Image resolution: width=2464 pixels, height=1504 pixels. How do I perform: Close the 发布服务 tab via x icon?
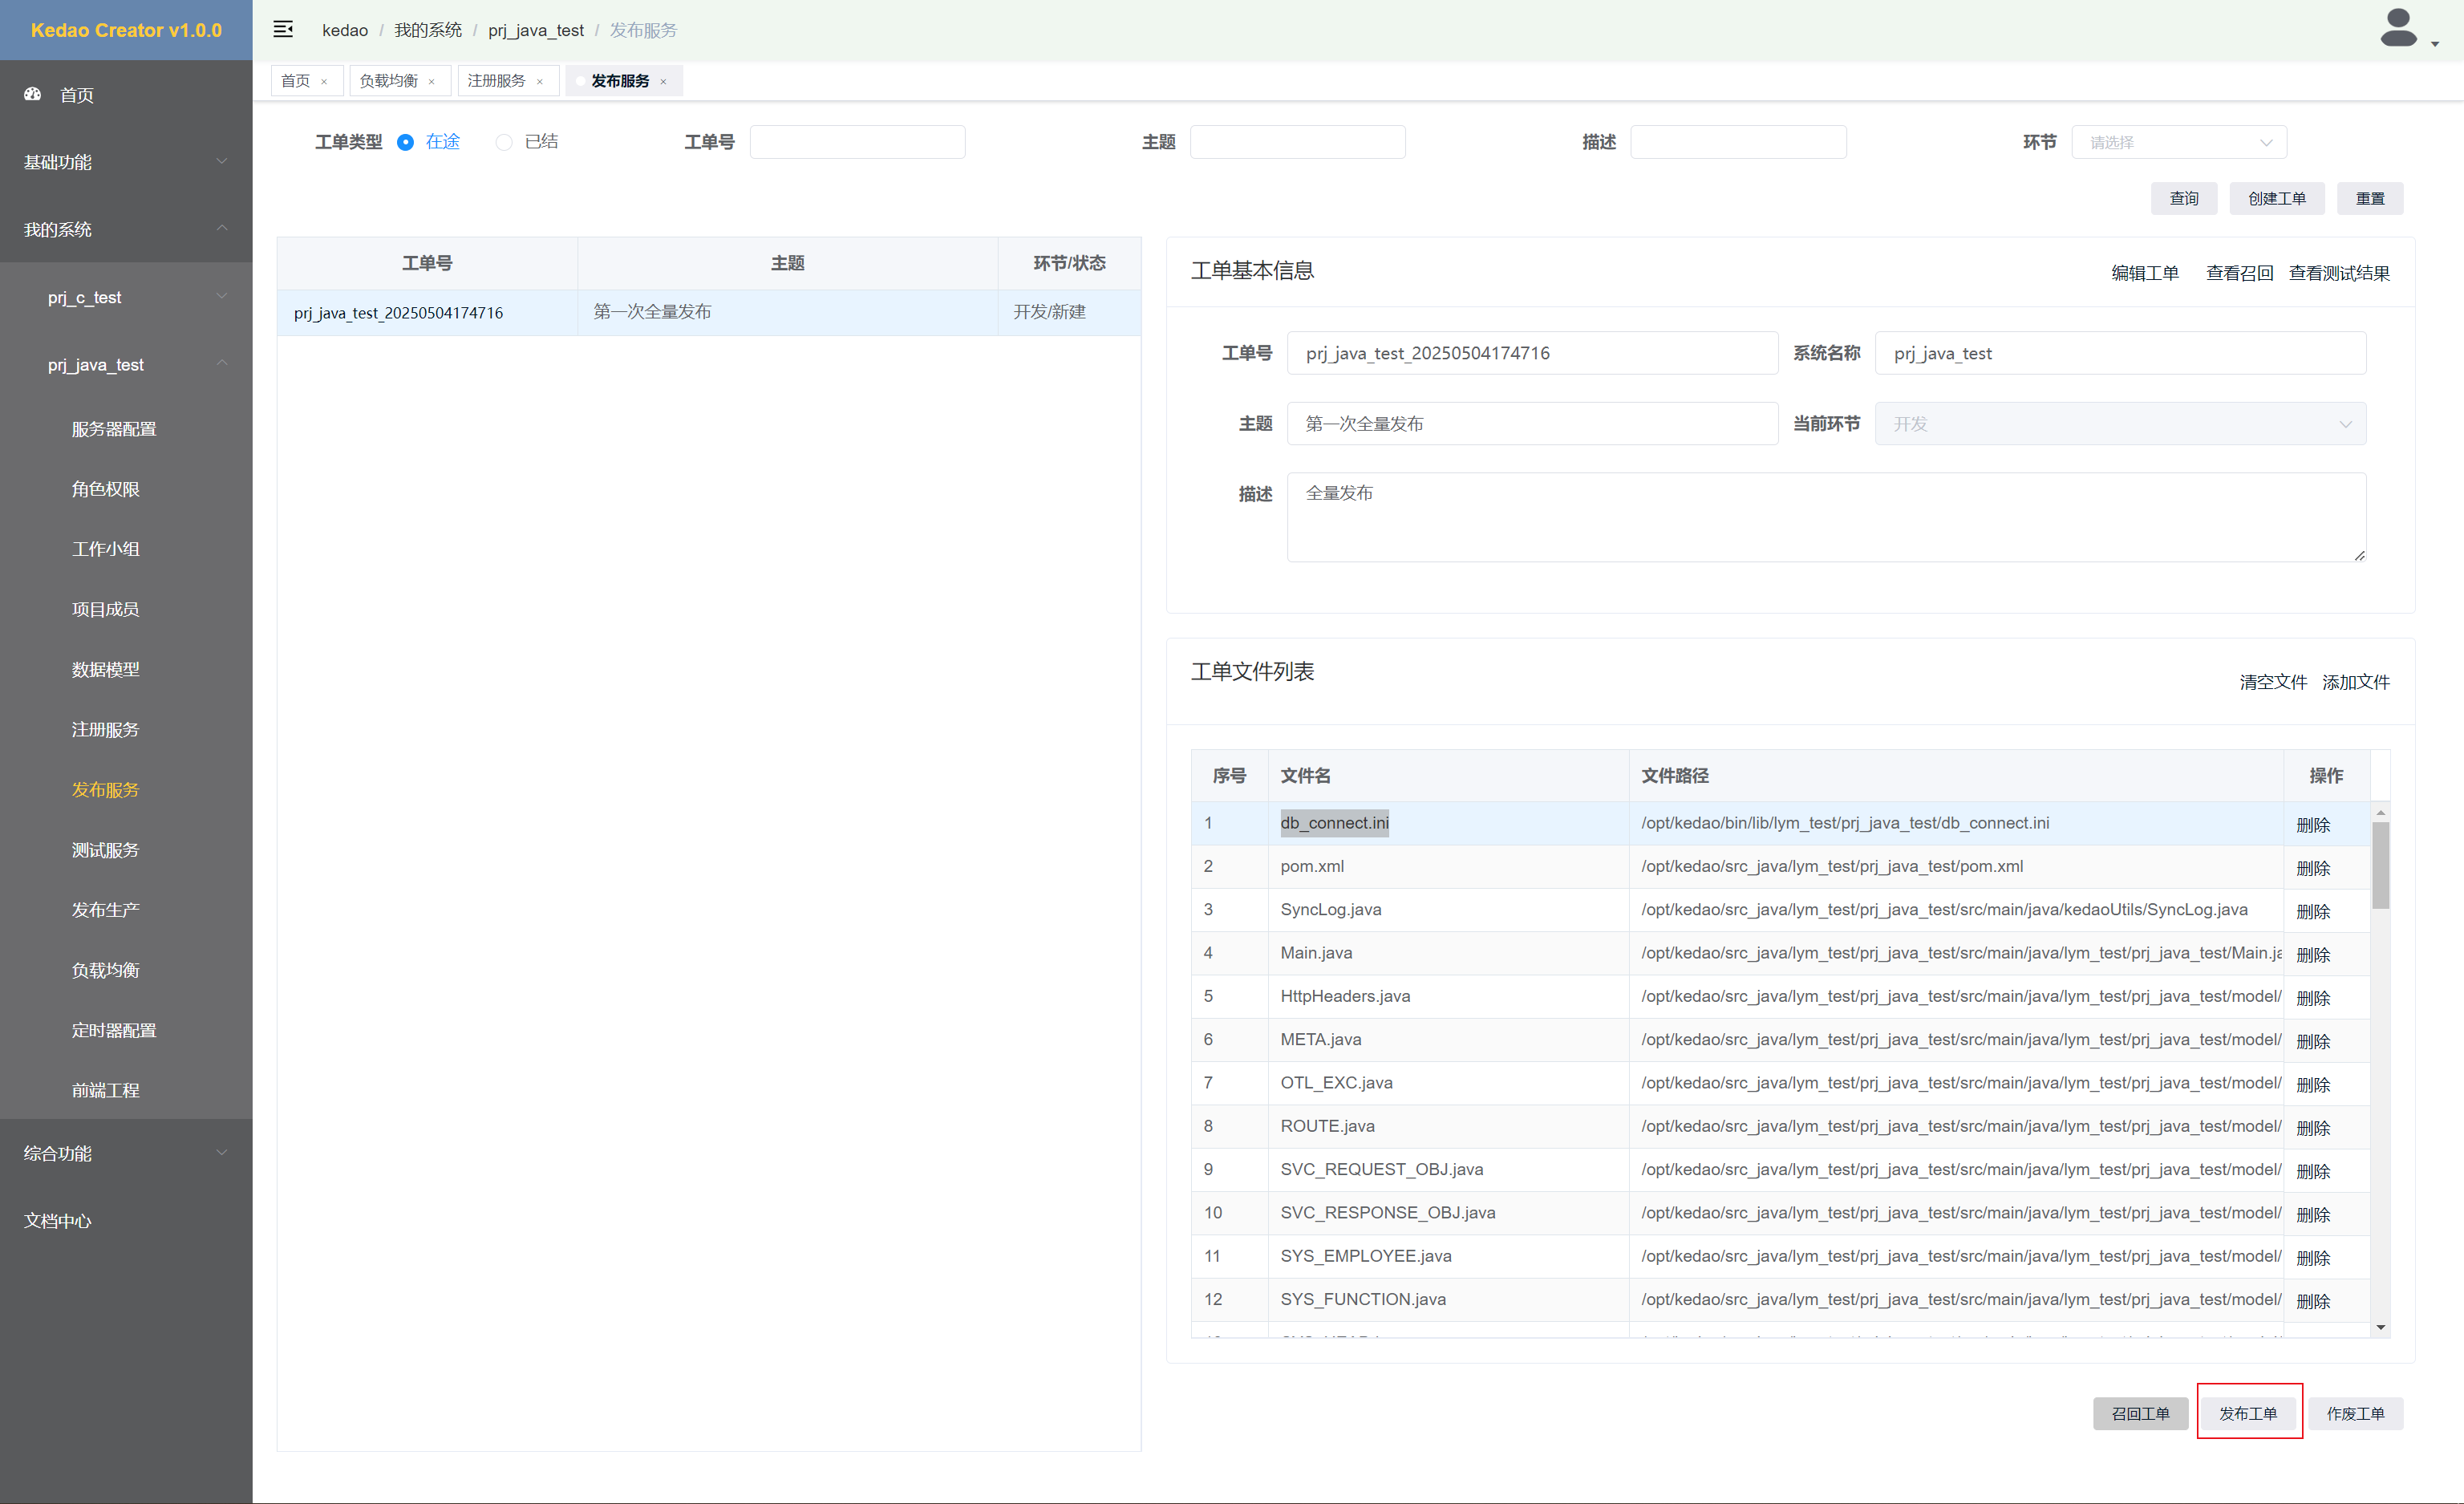click(663, 82)
